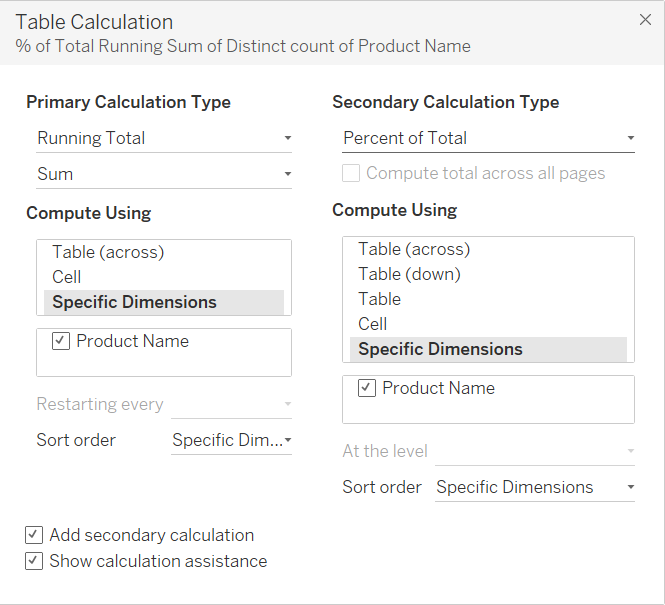This screenshot has height=605, width=665.
Task: Open primary Sort order dropdown
Action: coord(231,440)
